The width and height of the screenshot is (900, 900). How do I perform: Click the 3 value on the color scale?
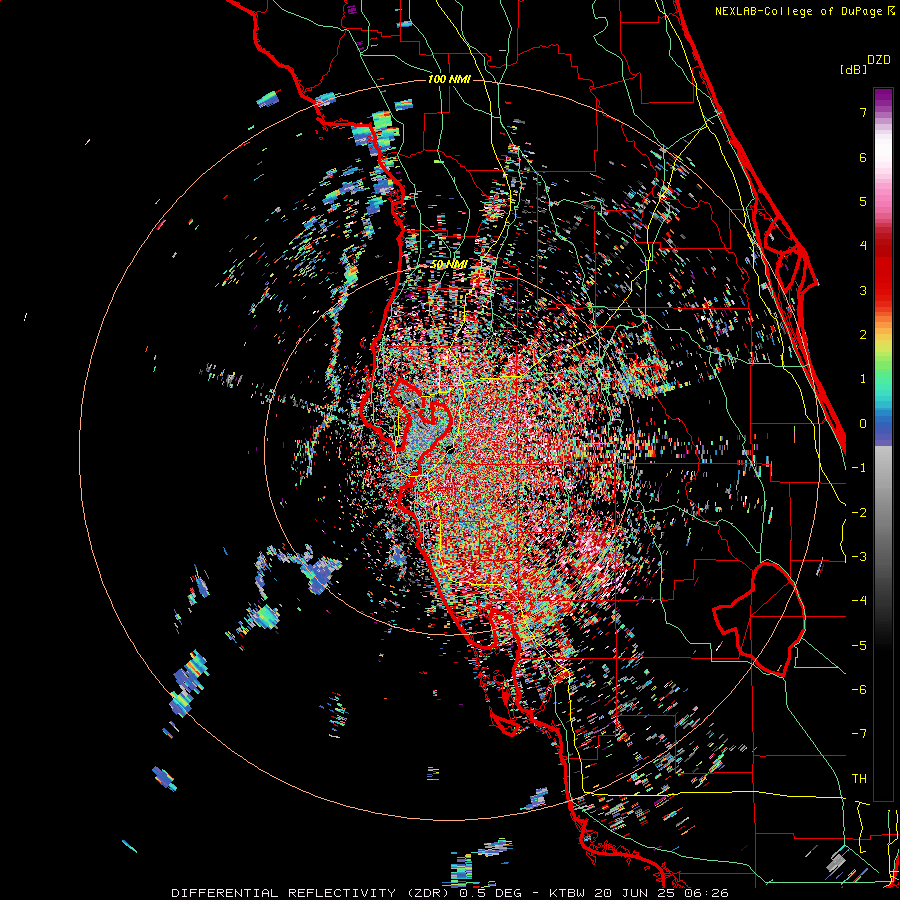[x=863, y=290]
